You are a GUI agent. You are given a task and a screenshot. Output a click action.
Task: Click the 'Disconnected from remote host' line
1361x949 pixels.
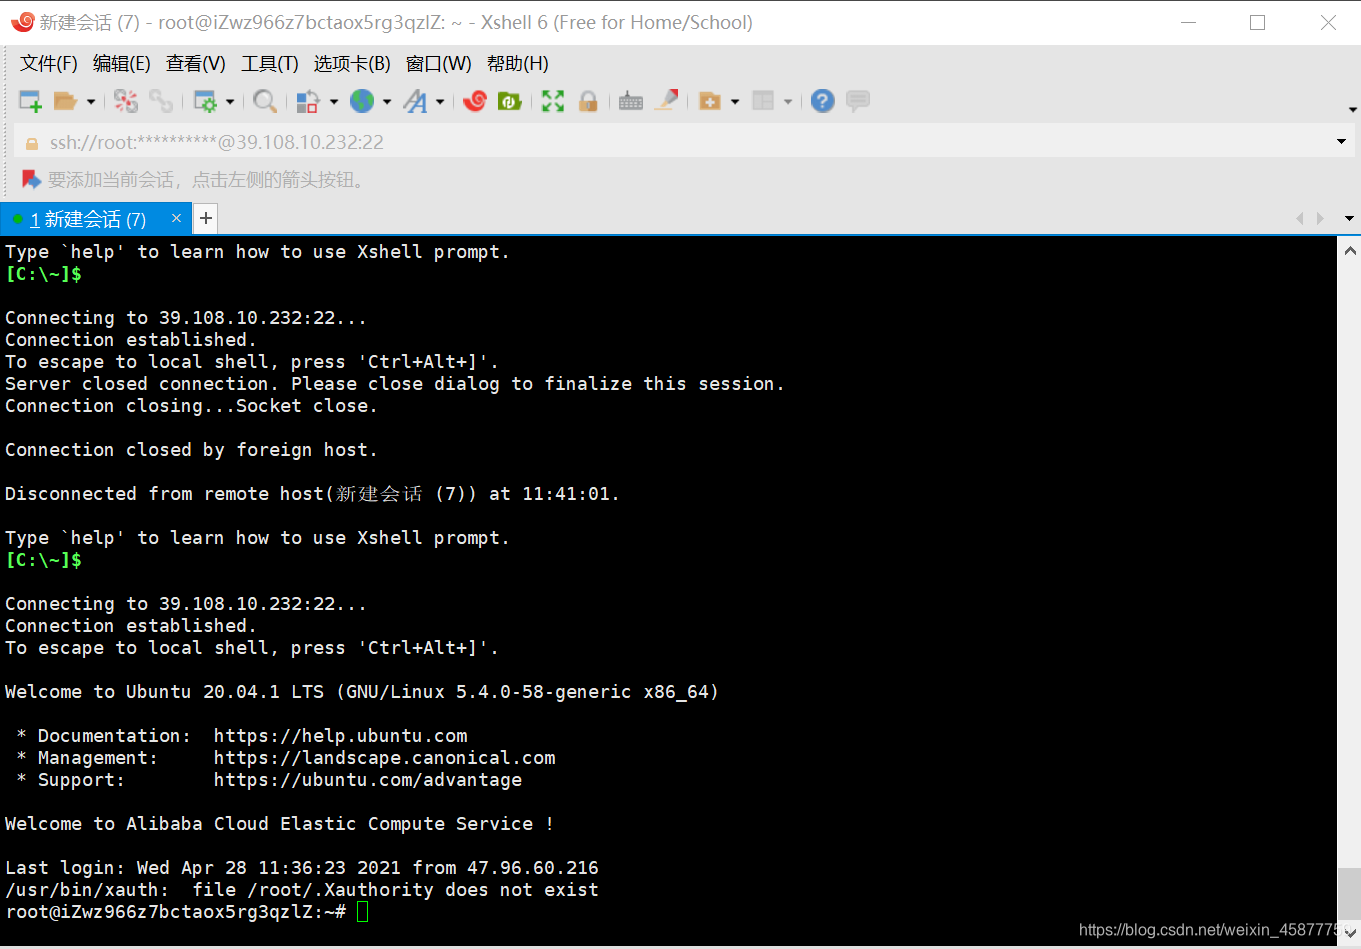click(312, 494)
